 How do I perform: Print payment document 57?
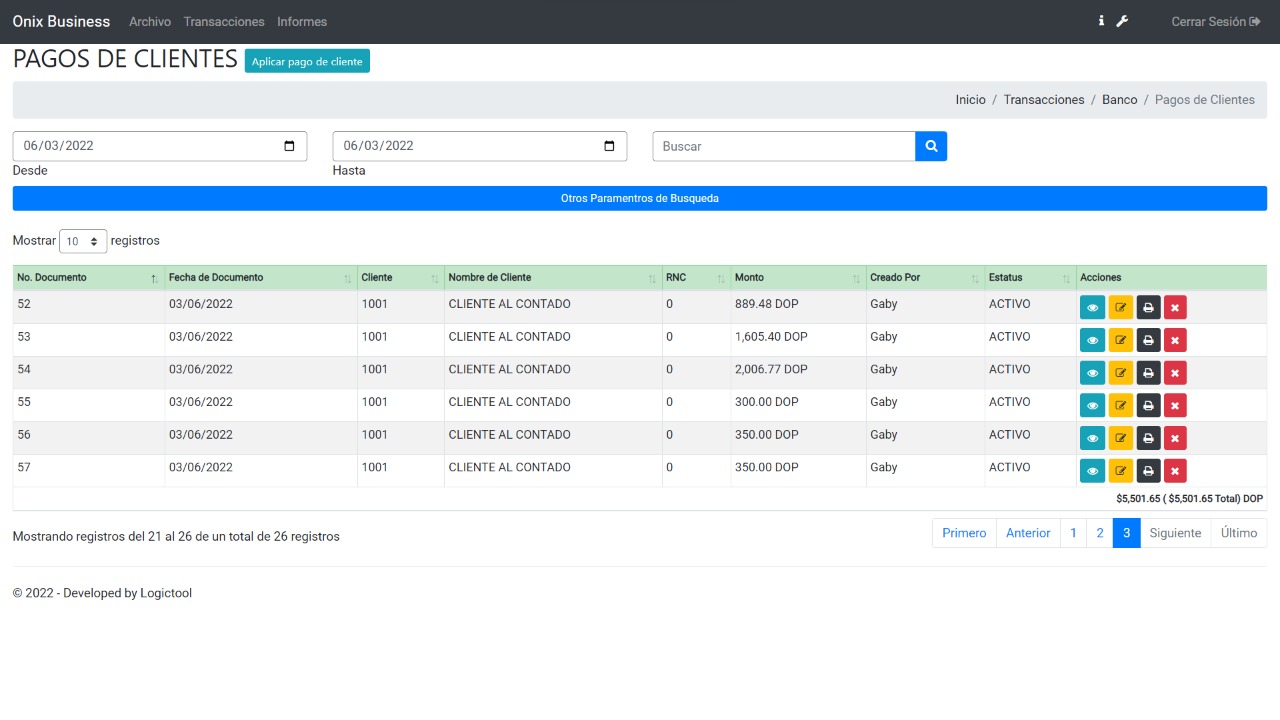1148,471
